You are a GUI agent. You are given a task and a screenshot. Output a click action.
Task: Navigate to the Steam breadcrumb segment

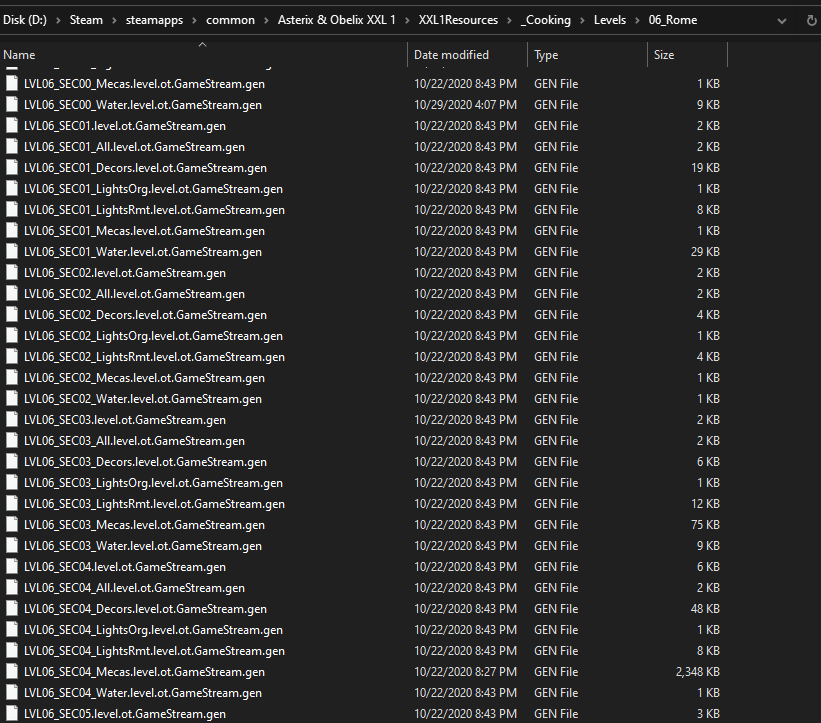[x=86, y=20]
